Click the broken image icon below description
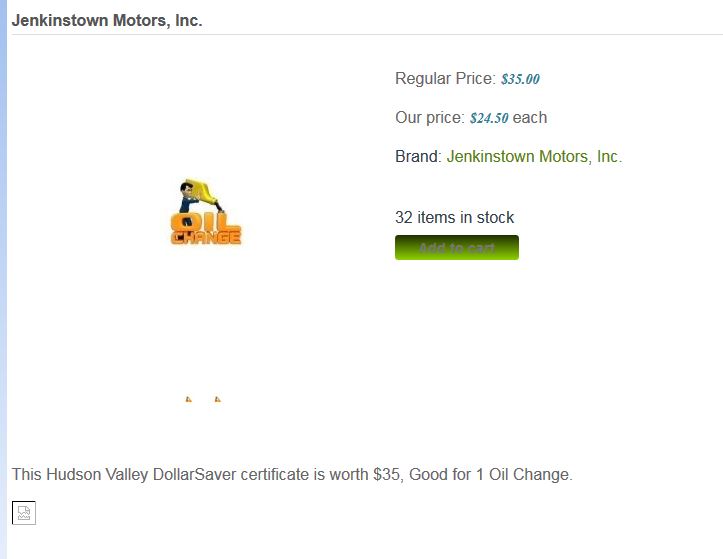The height and width of the screenshot is (559, 723). tap(24, 513)
